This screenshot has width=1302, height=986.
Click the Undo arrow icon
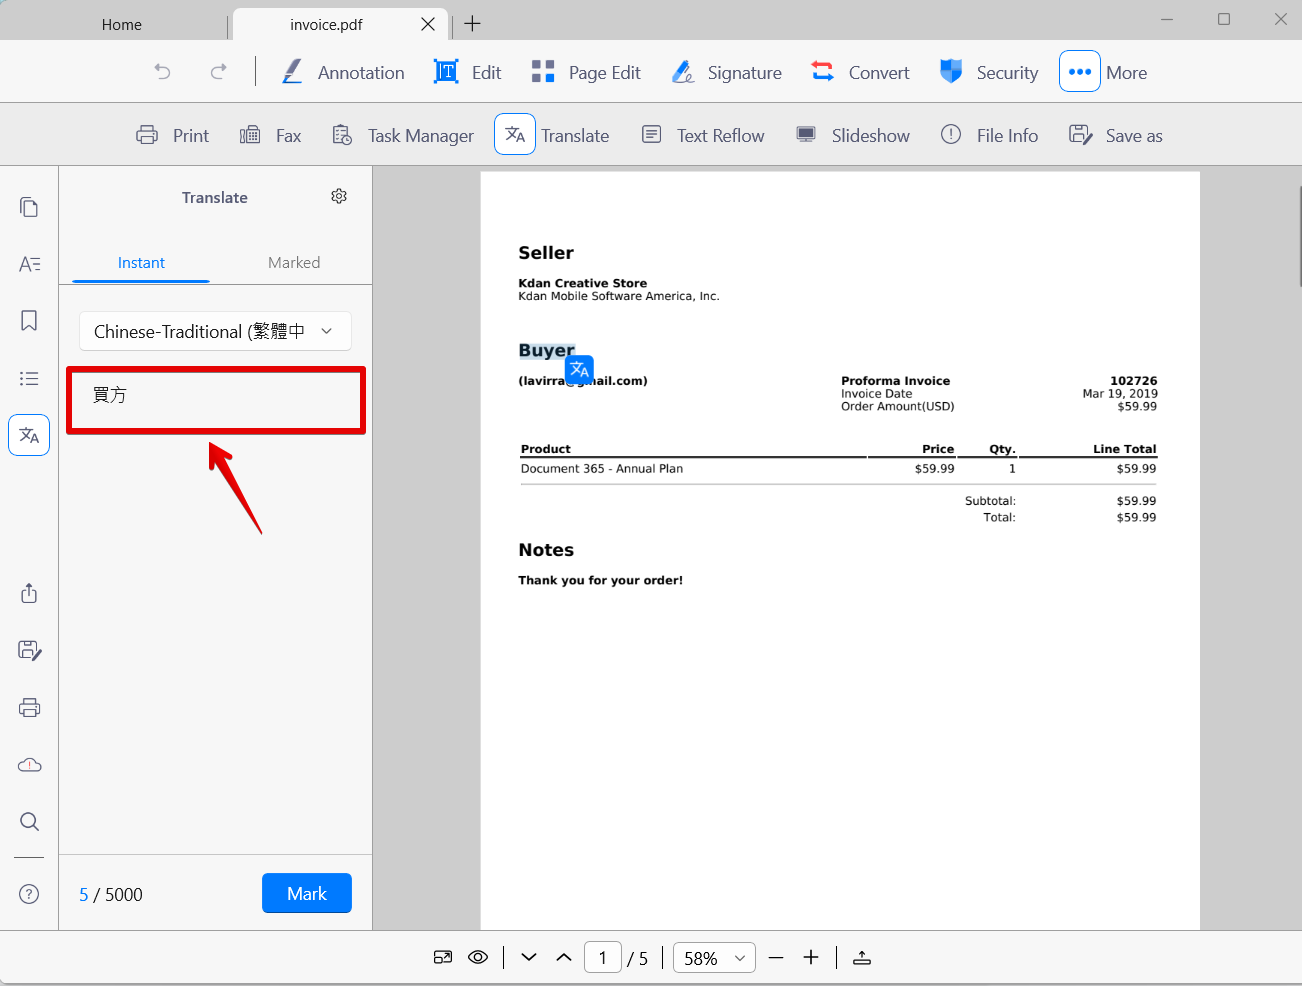coord(162,72)
